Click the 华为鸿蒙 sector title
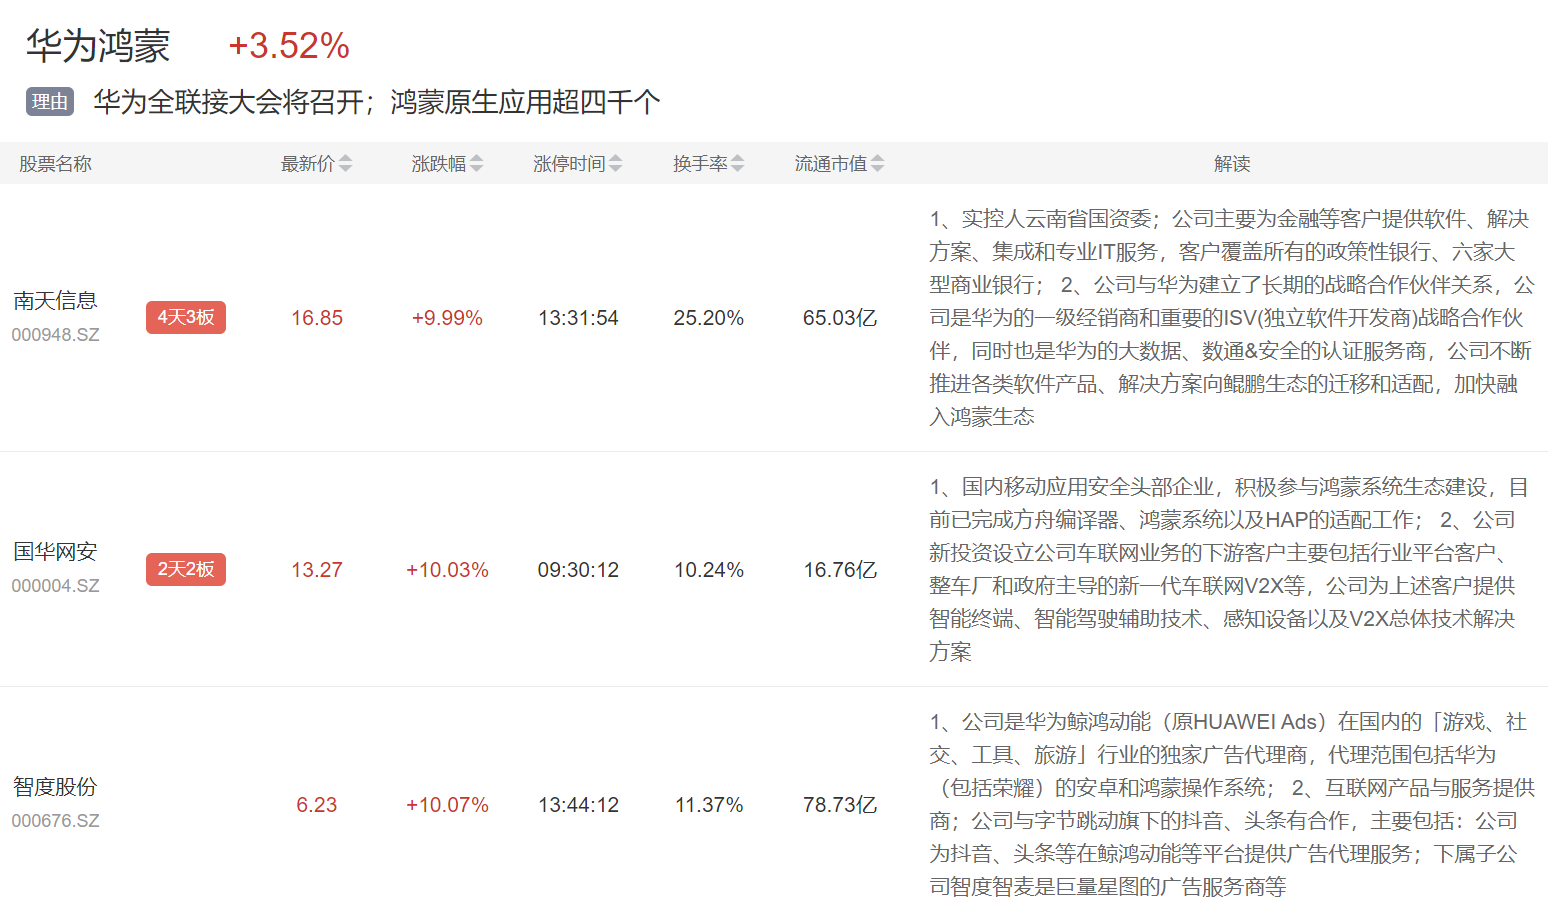The height and width of the screenshot is (913, 1548). pyautogui.click(x=98, y=46)
